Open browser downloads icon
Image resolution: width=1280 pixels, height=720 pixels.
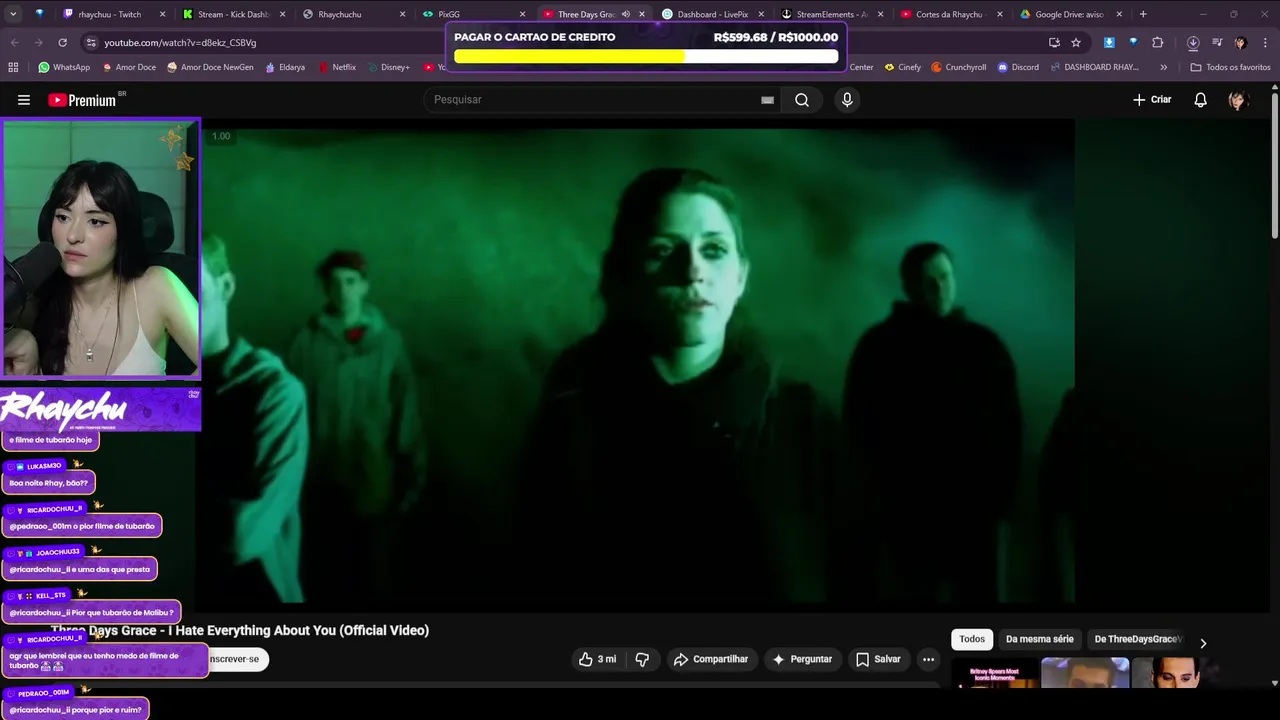click(1193, 43)
